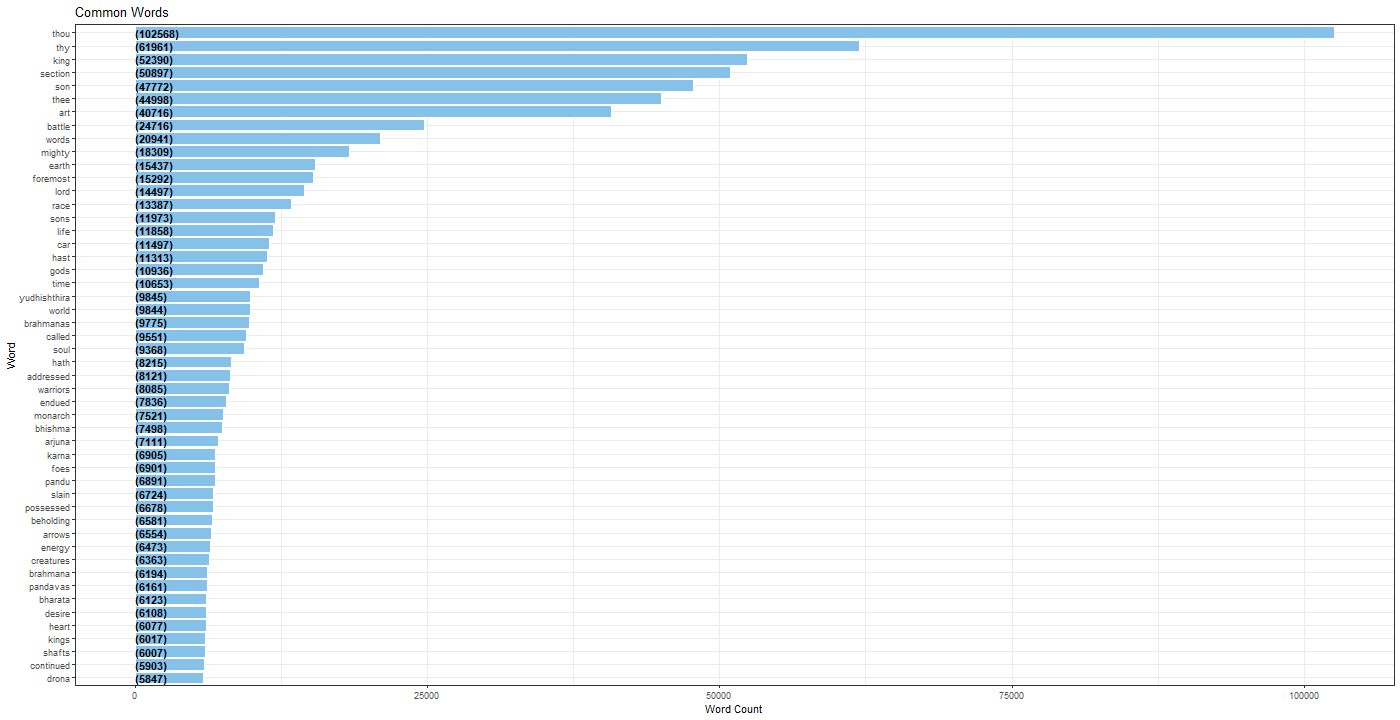Viewport: 1400px width, 720px height.
Task: Click the 25000 x-axis tick label
Action: [x=427, y=694]
